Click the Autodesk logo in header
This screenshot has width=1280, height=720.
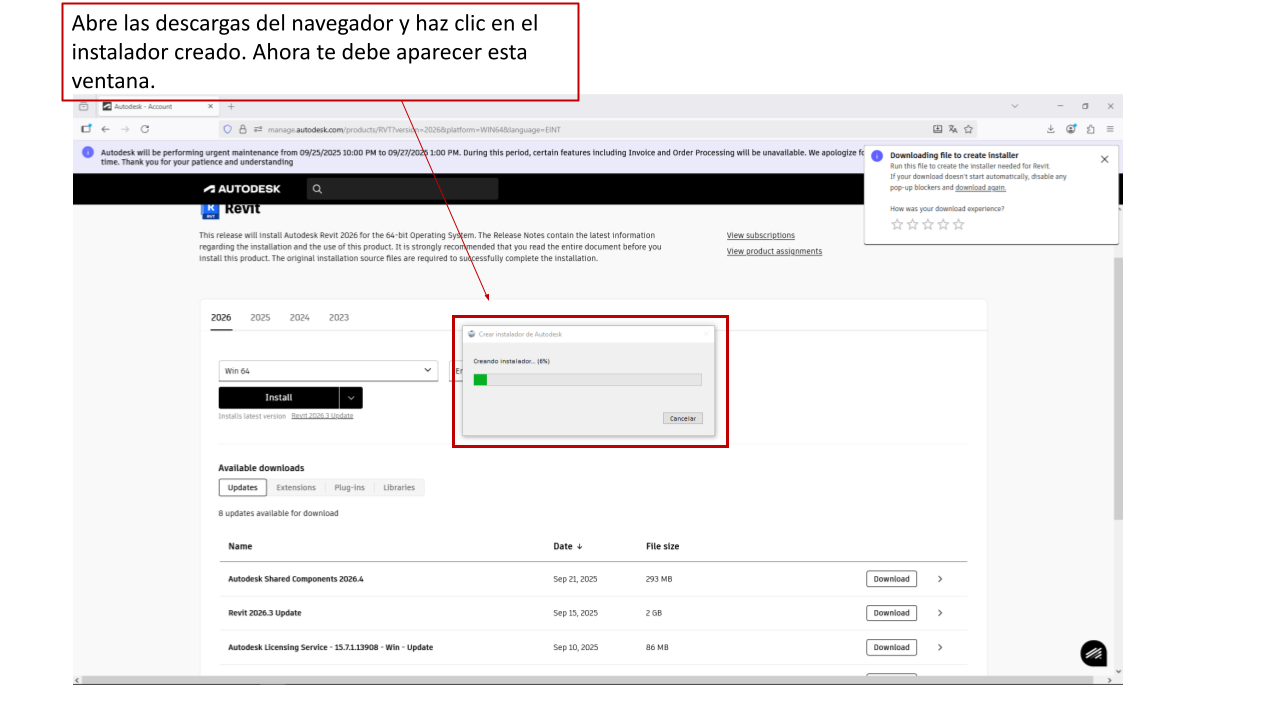(243, 188)
